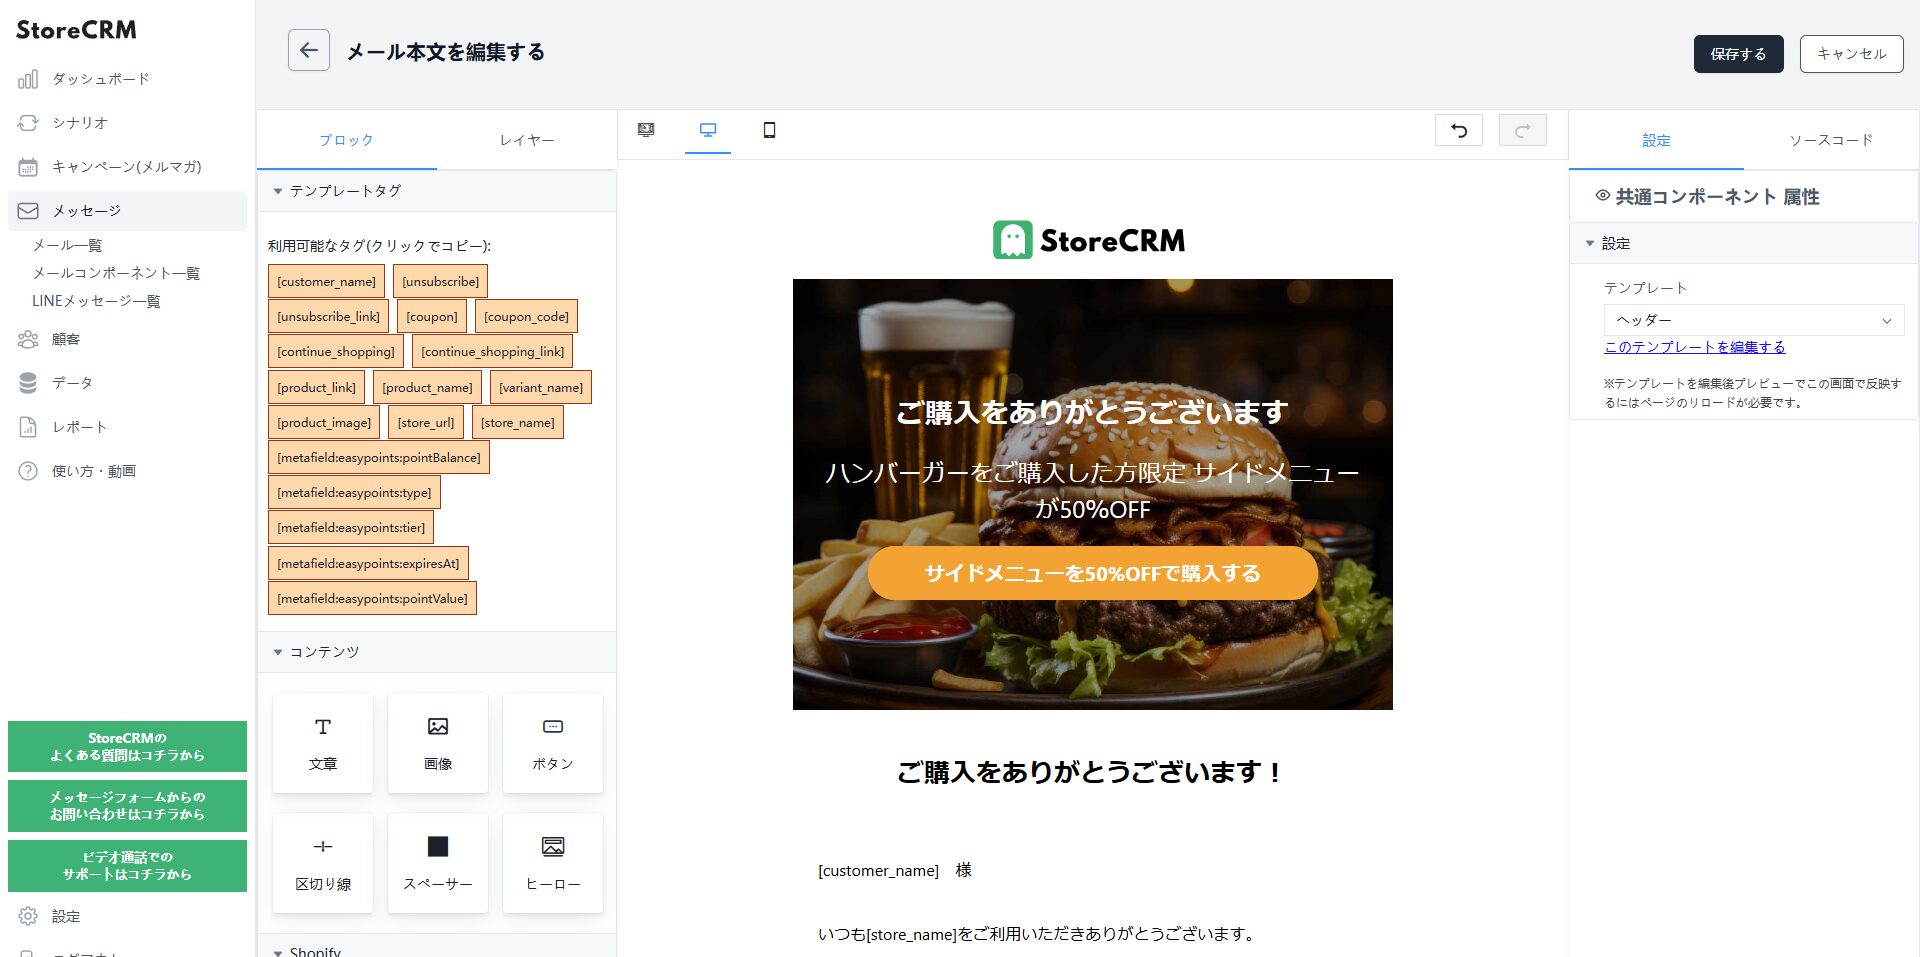Click the Customers people icon
Viewport: 1920px width, 957px height.
(x=28, y=339)
